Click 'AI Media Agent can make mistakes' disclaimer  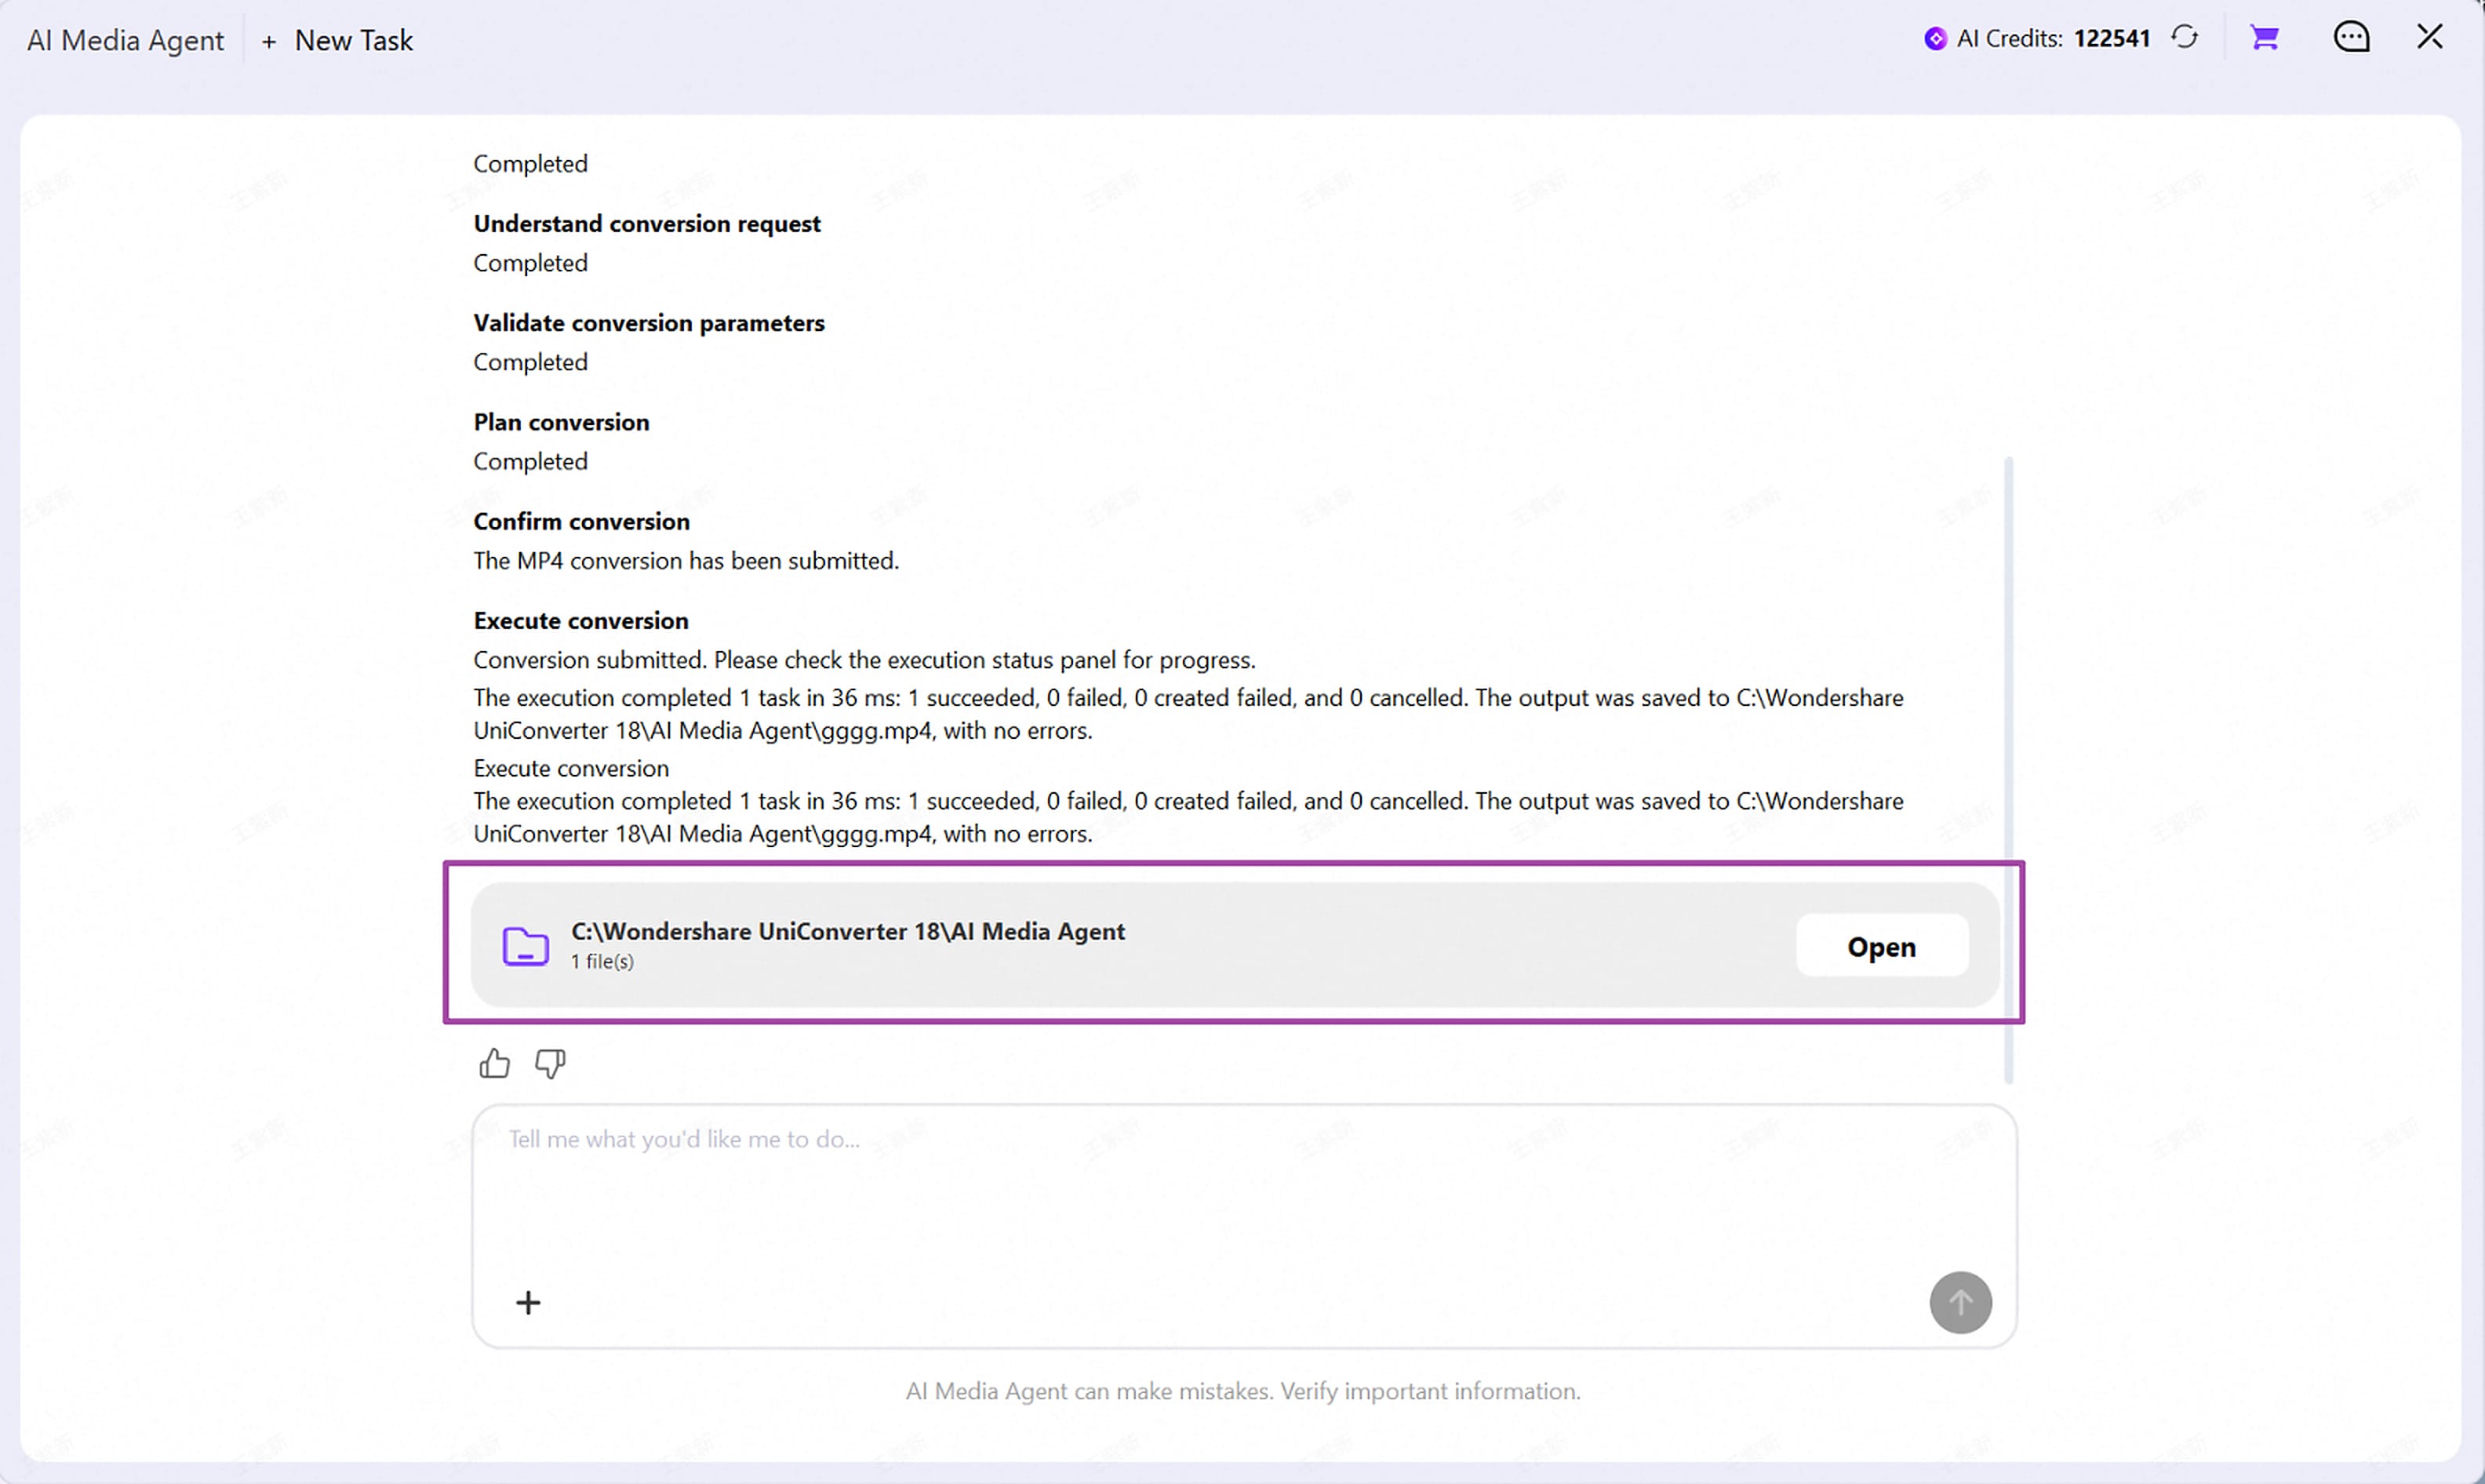(1243, 1391)
